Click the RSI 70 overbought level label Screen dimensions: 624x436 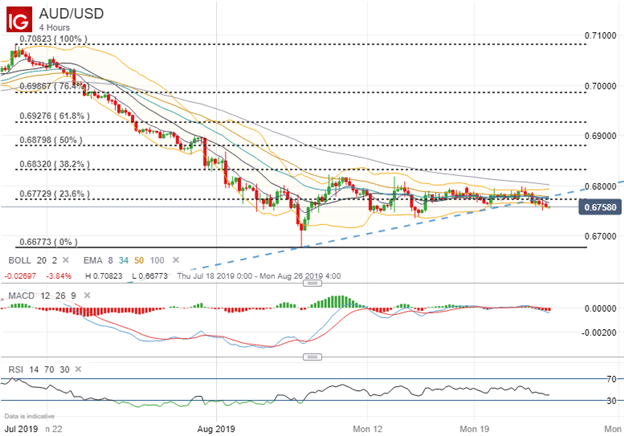[x=611, y=379]
